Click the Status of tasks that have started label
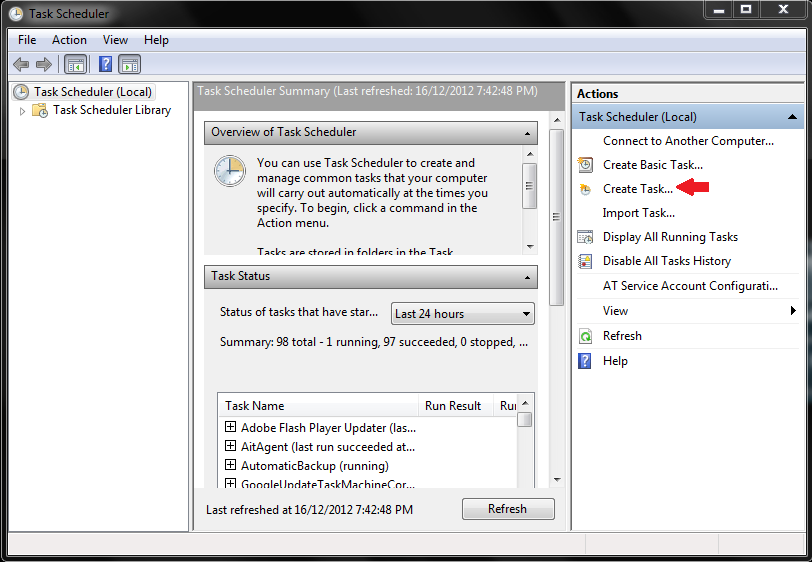 coord(299,312)
